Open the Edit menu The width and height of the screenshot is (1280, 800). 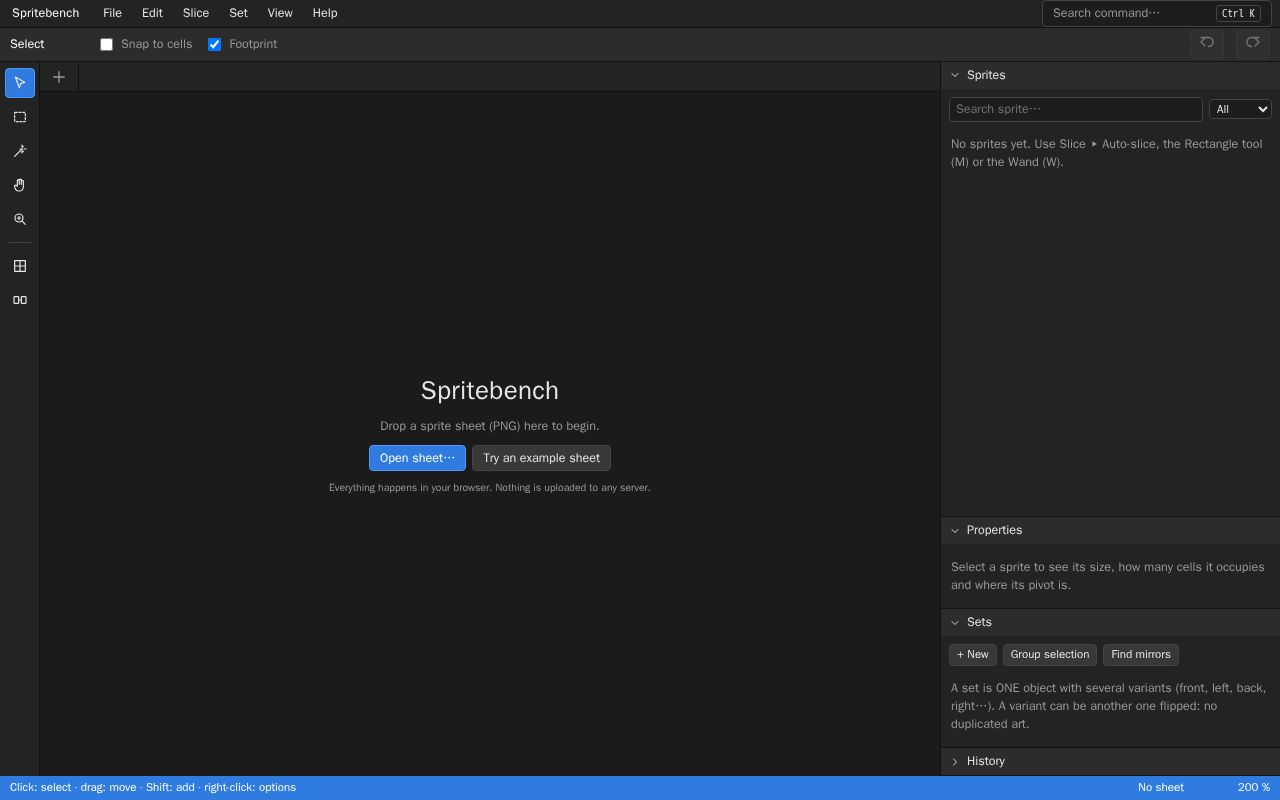click(x=152, y=13)
